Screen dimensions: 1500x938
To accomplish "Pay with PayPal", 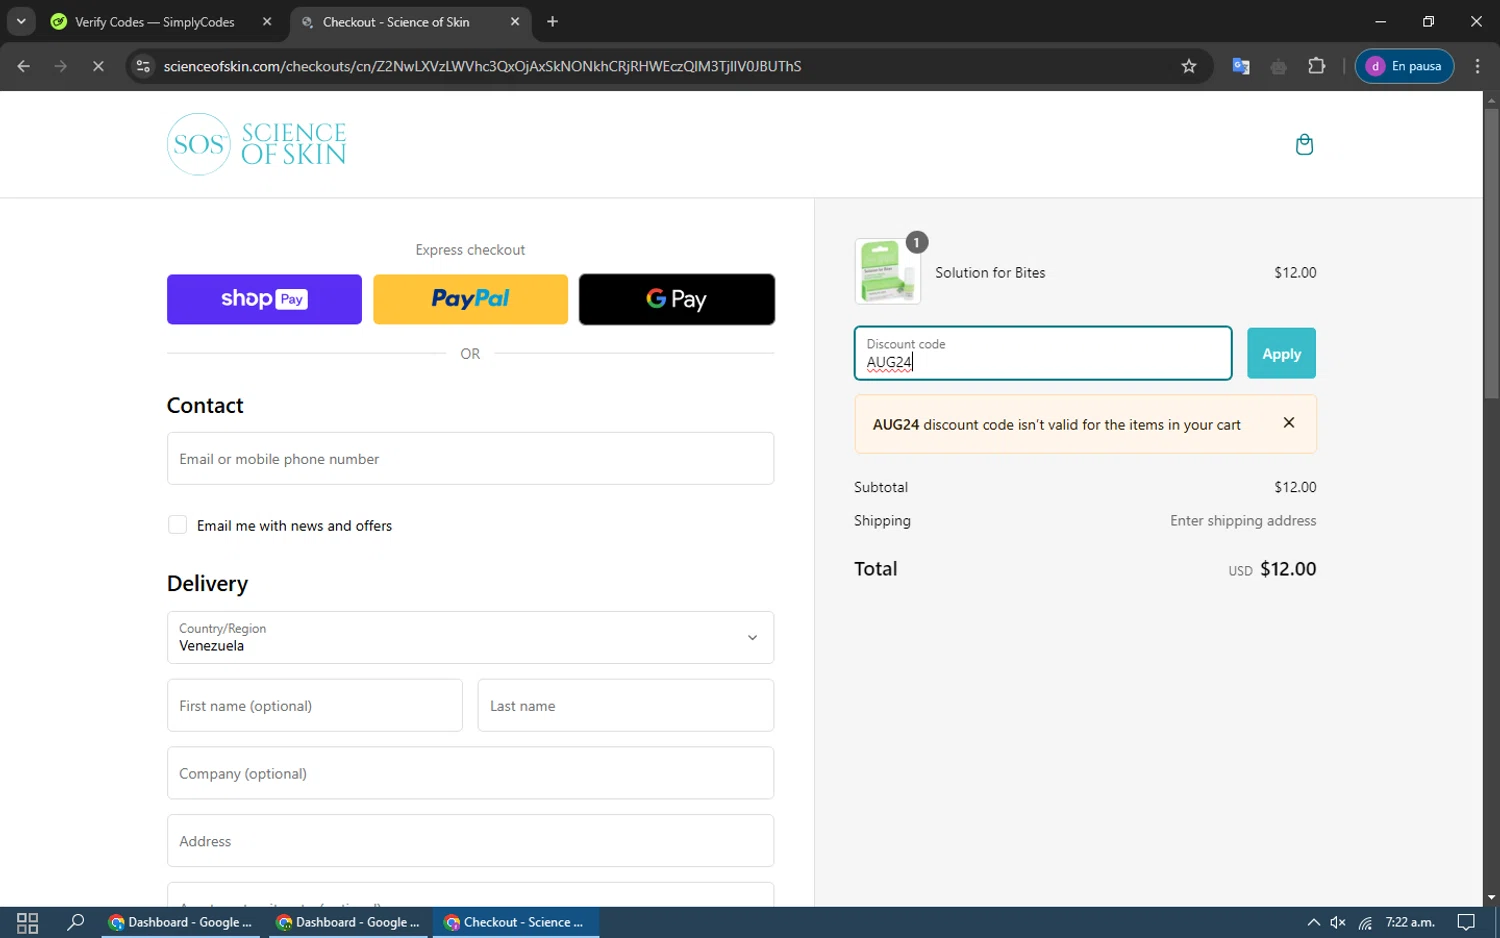I will click(470, 299).
